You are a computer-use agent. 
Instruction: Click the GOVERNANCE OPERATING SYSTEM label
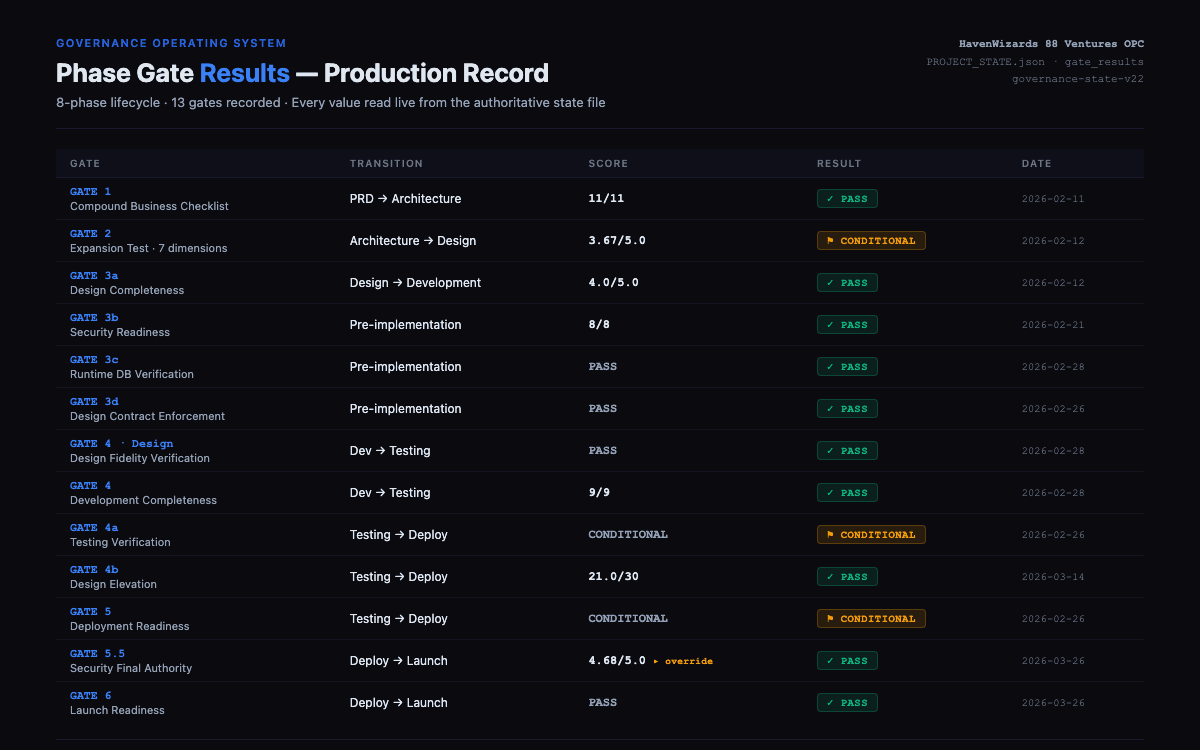[x=171, y=43]
